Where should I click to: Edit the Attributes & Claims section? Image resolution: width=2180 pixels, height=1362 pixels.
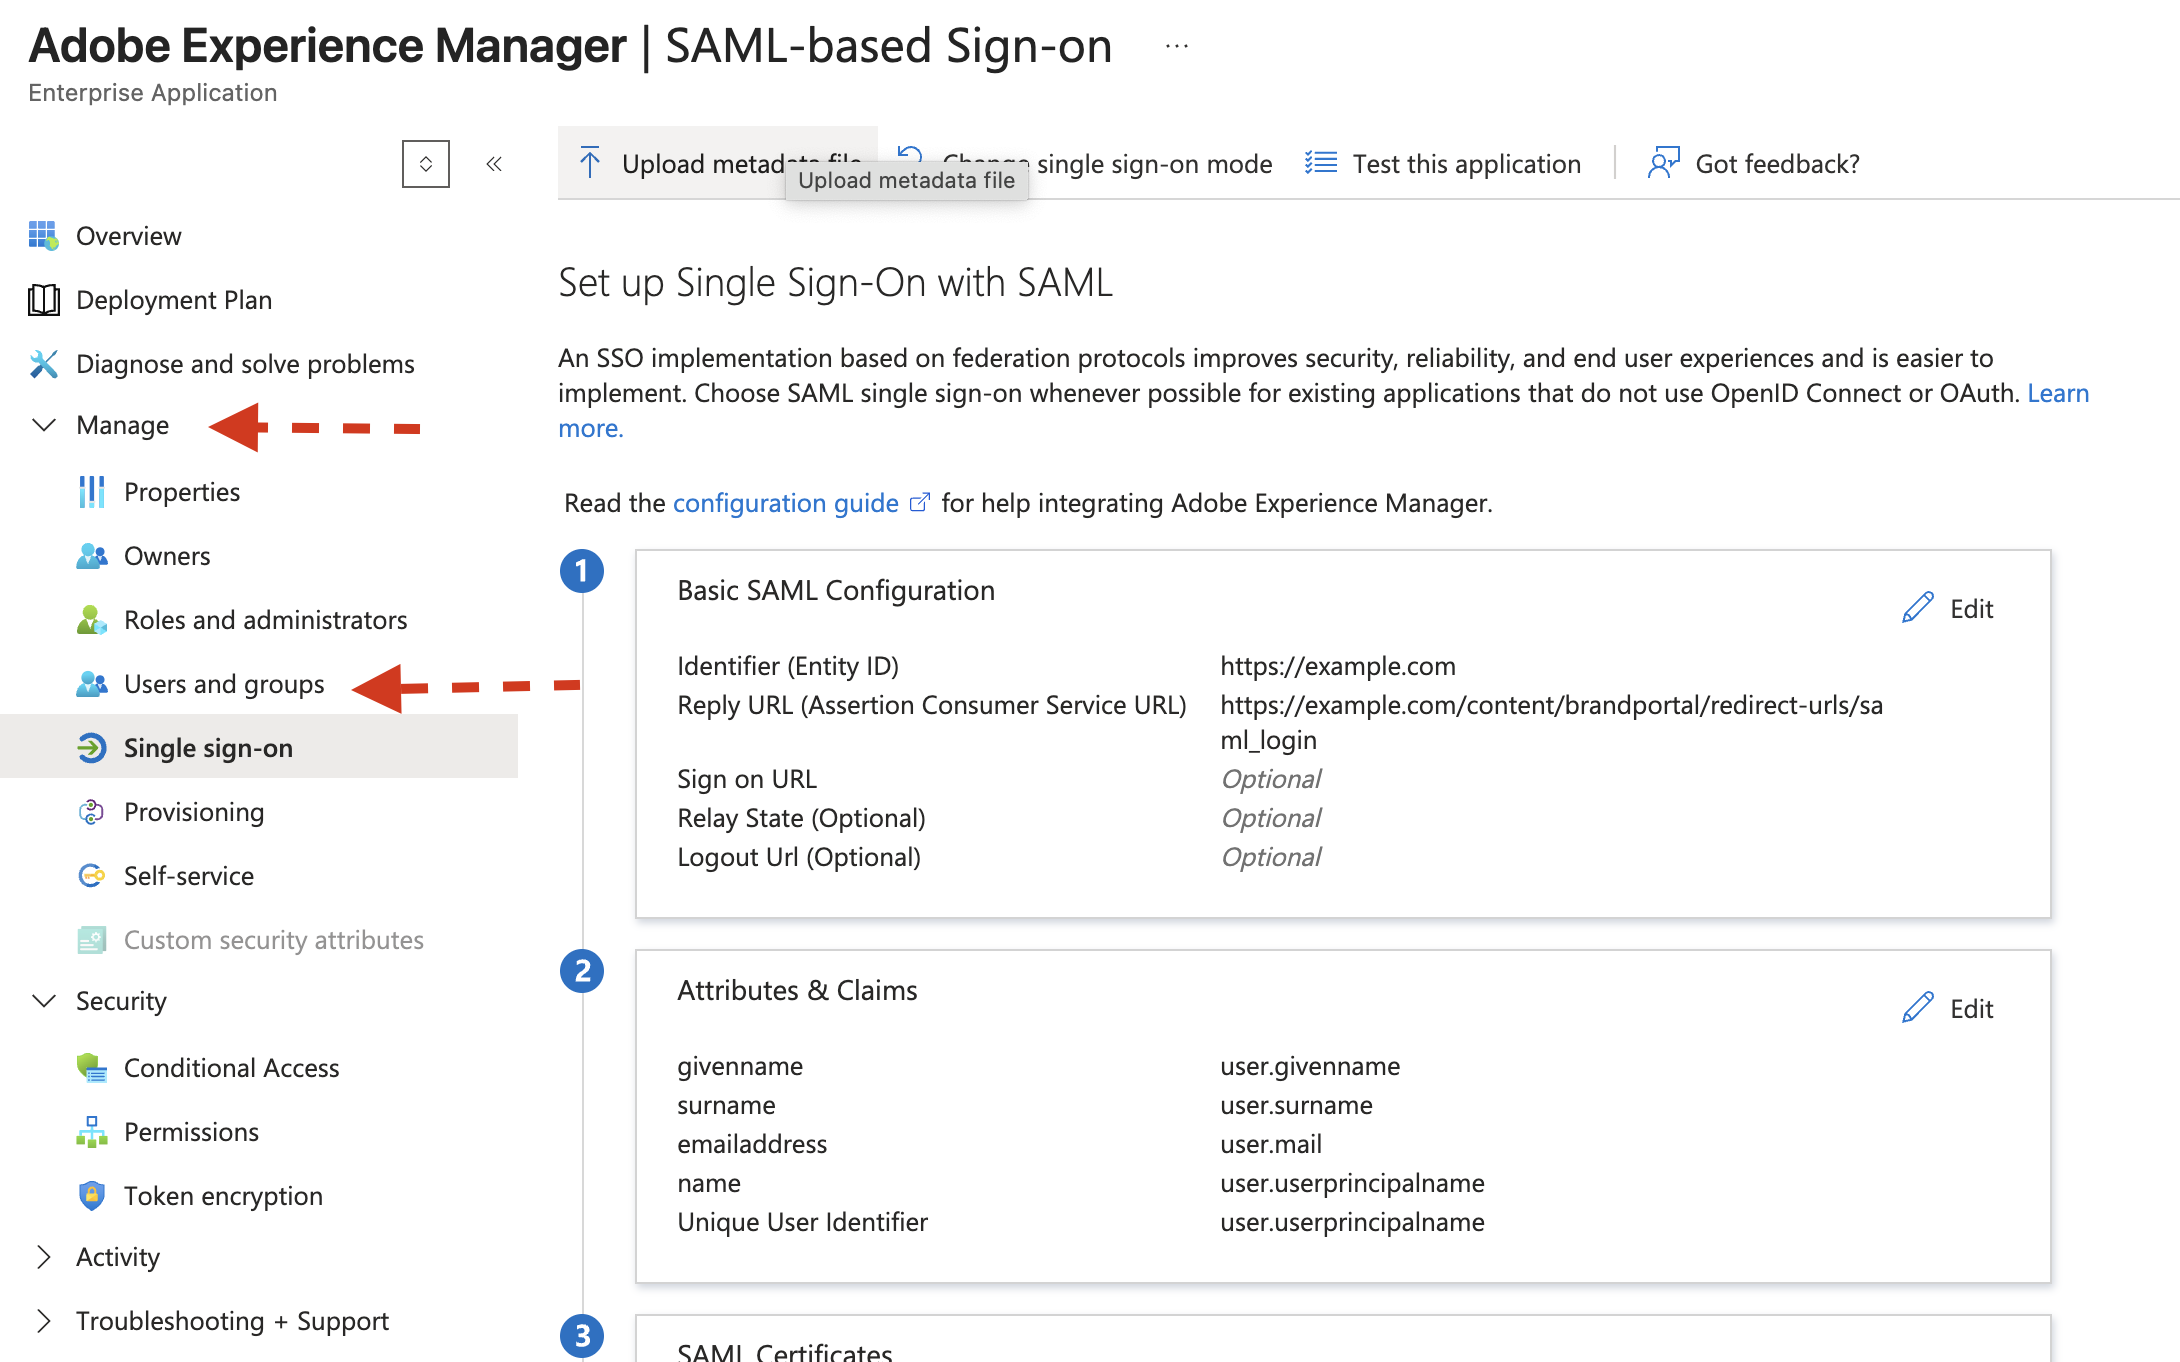pos(1948,1008)
